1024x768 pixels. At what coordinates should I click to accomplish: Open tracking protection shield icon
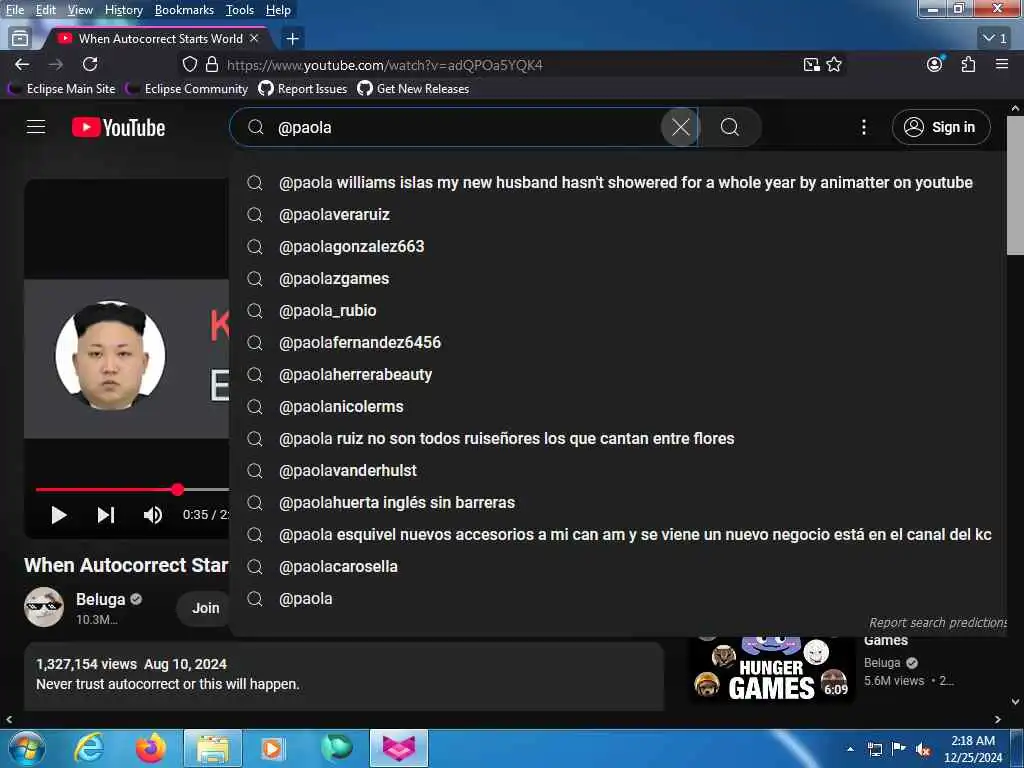[189, 65]
